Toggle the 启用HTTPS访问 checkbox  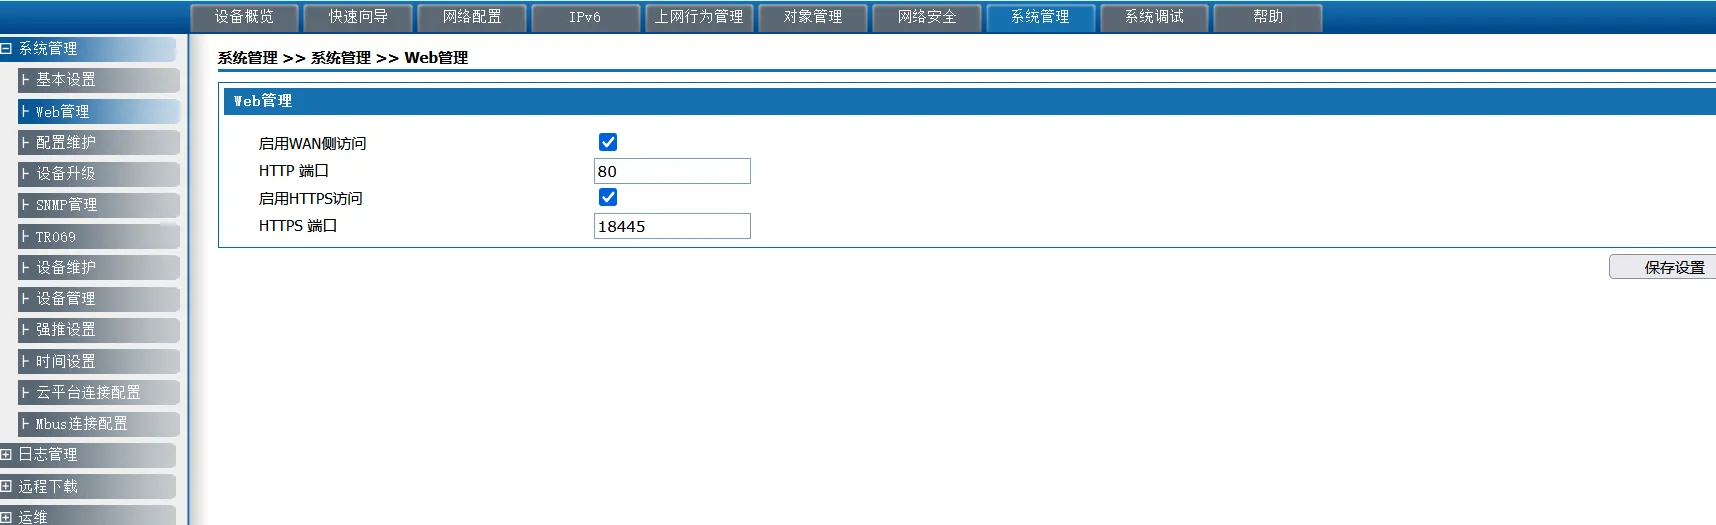(608, 197)
